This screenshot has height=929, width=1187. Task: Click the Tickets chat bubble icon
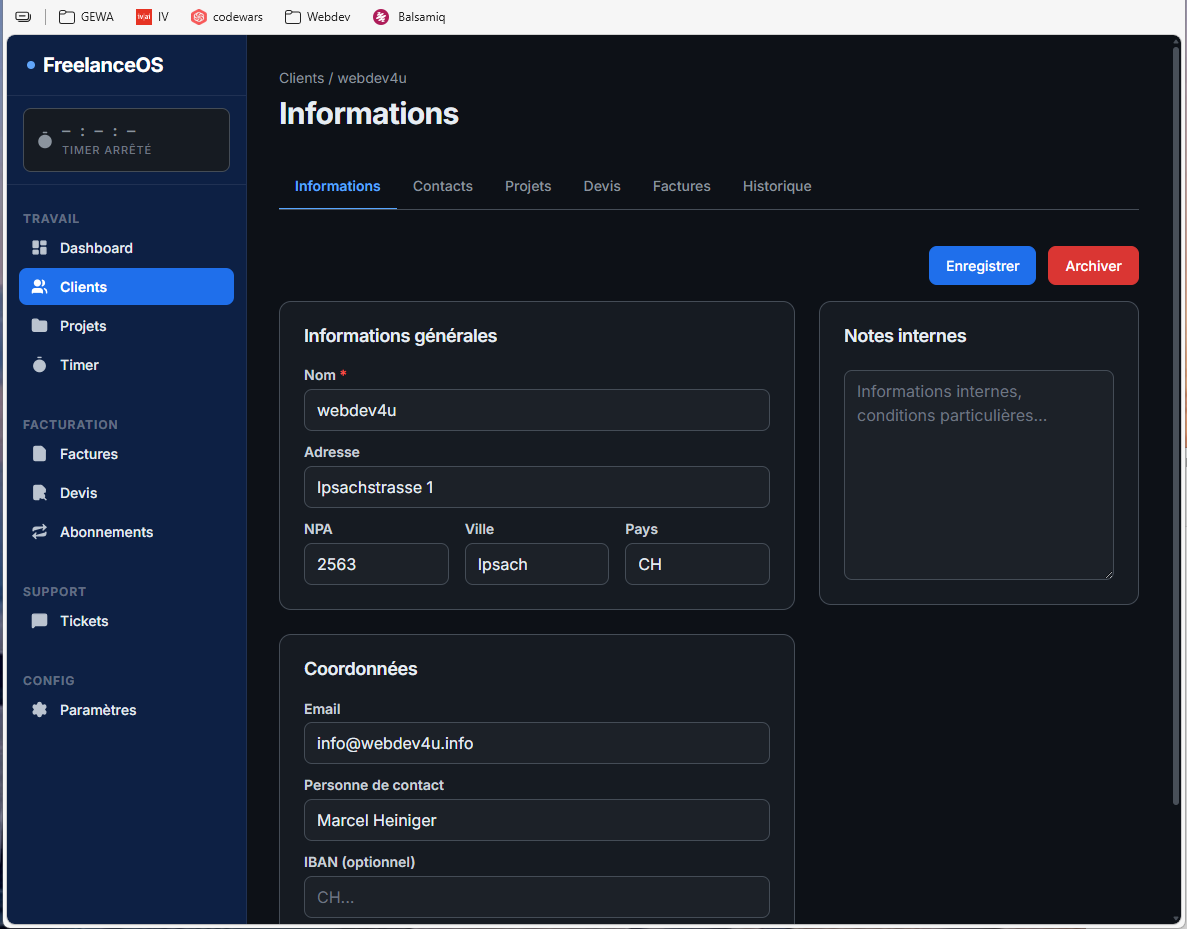click(40, 621)
